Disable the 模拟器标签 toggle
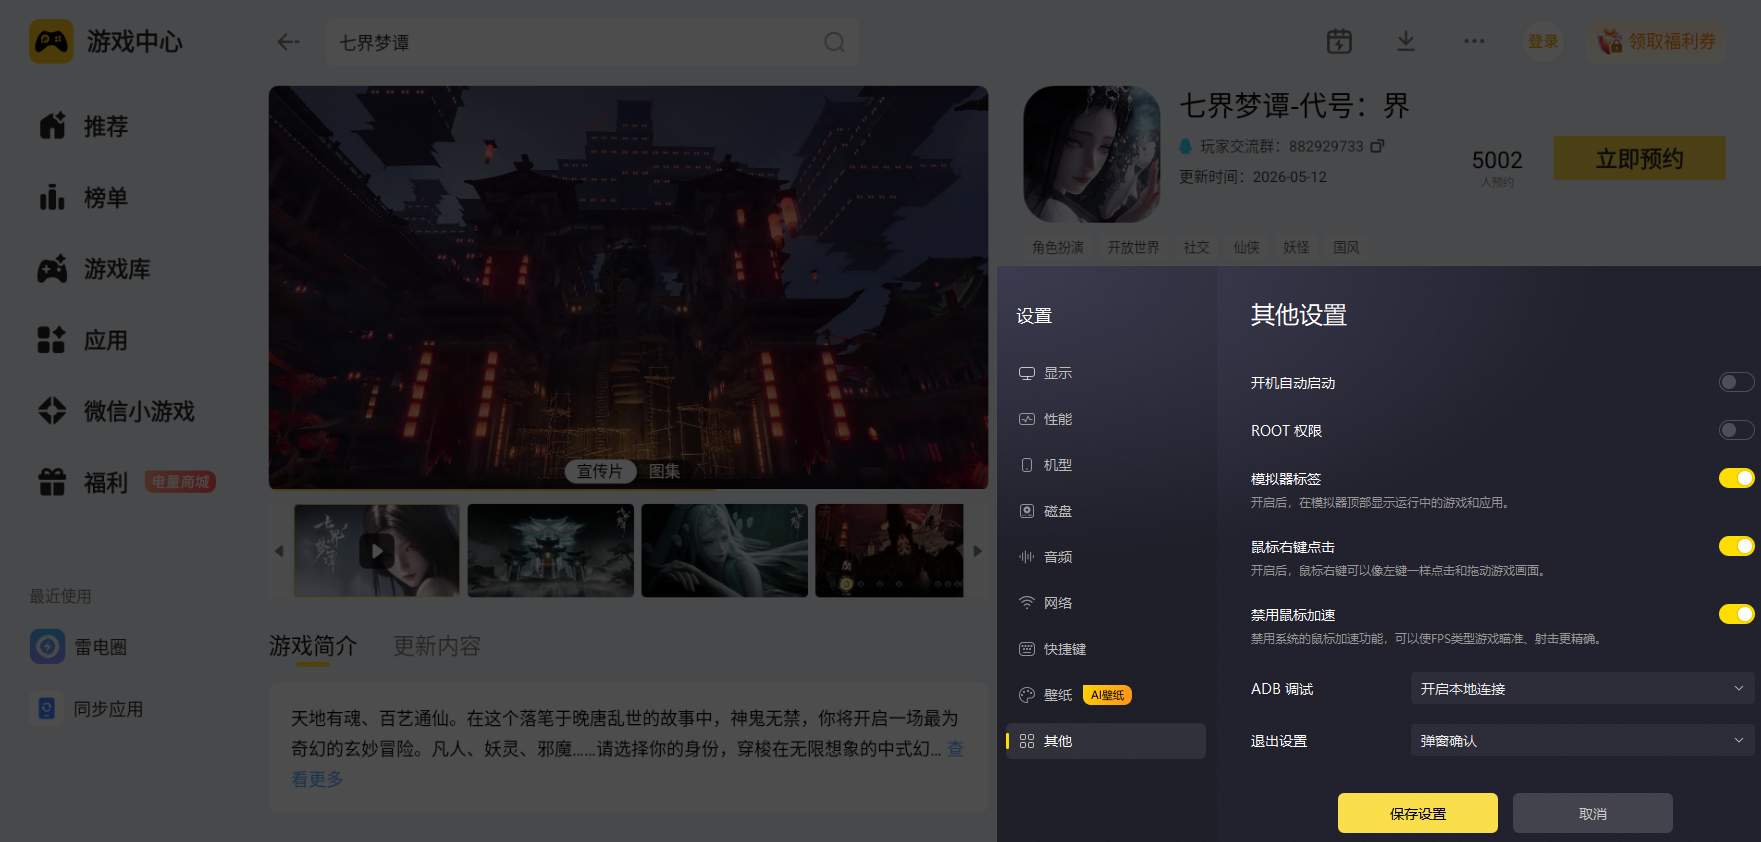Viewport: 1761px width, 842px height. (1736, 478)
